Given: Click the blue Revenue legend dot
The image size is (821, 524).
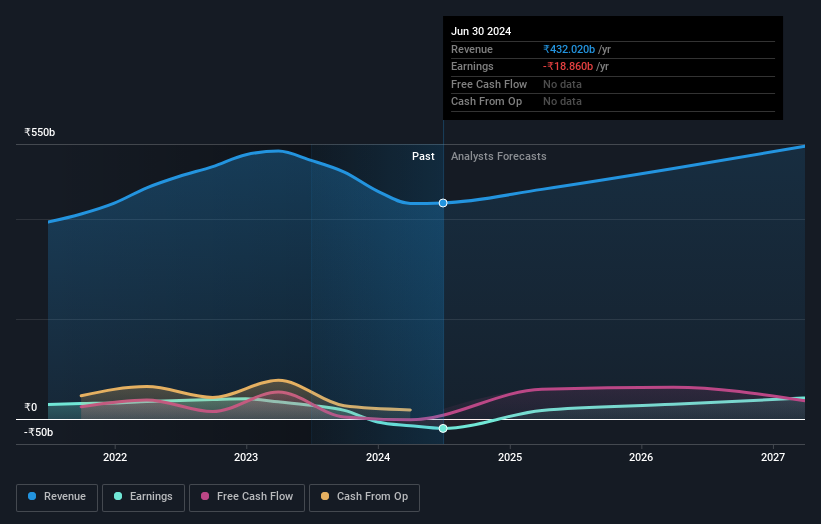Looking at the screenshot, I should (32, 496).
